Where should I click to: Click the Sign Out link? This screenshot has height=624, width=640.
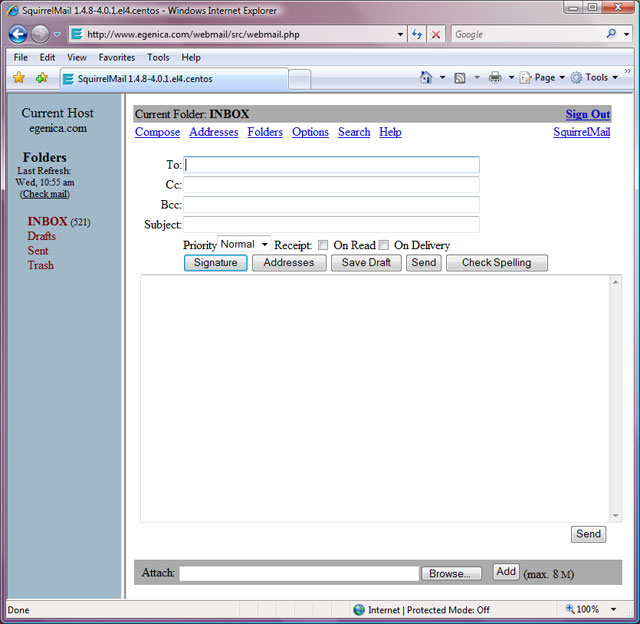coord(588,114)
